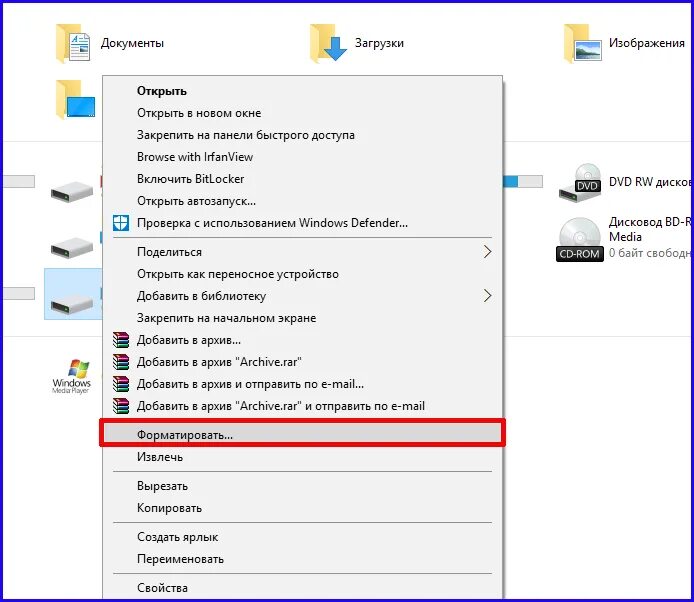
Task: Select Вырезать menu item
Action: pyautogui.click(x=303, y=486)
